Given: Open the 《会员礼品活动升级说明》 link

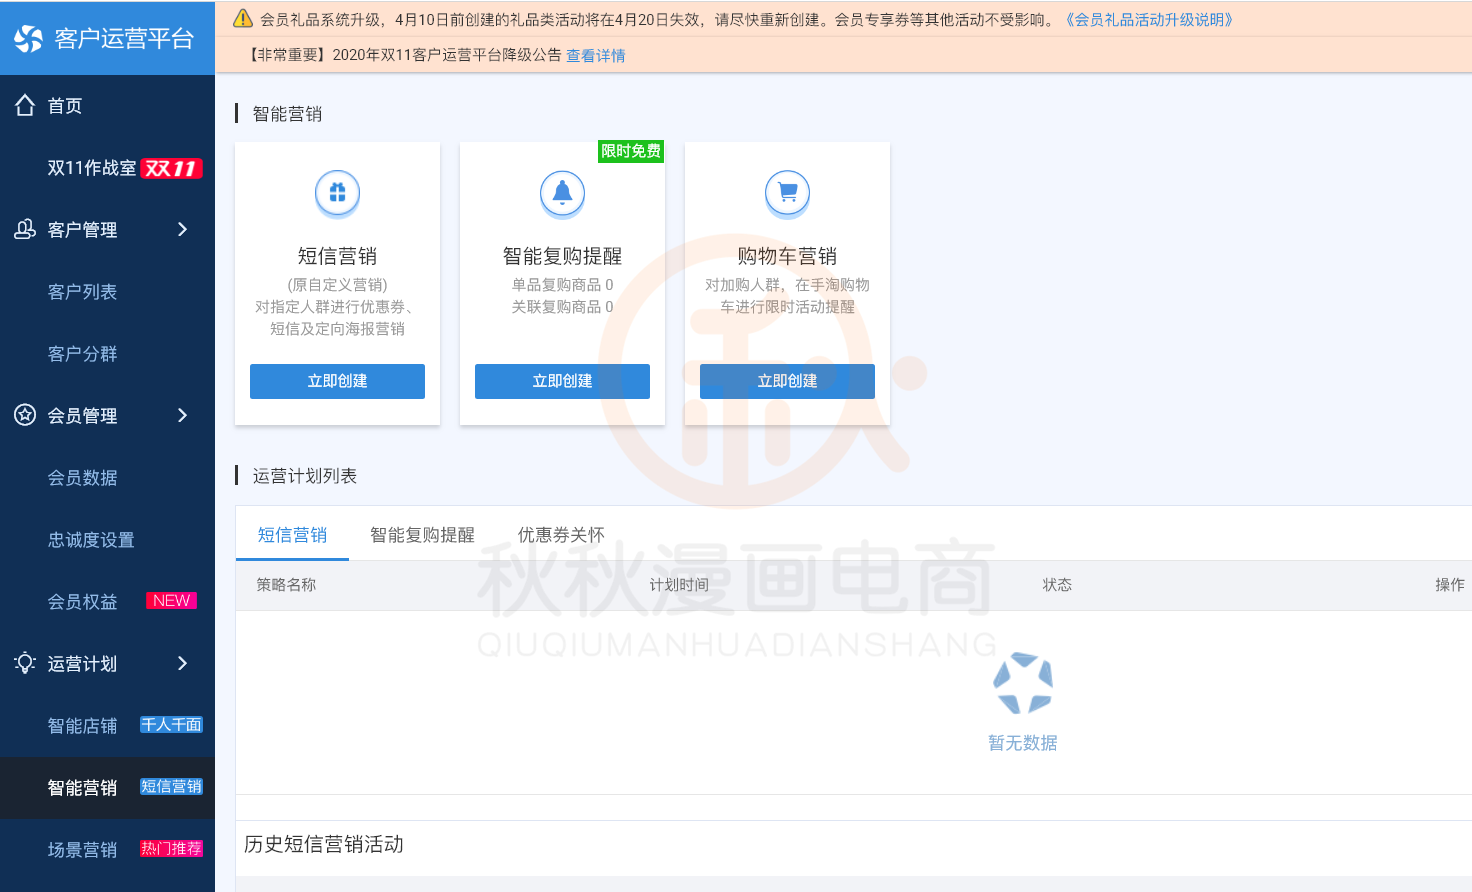Looking at the screenshot, I should tap(1149, 19).
